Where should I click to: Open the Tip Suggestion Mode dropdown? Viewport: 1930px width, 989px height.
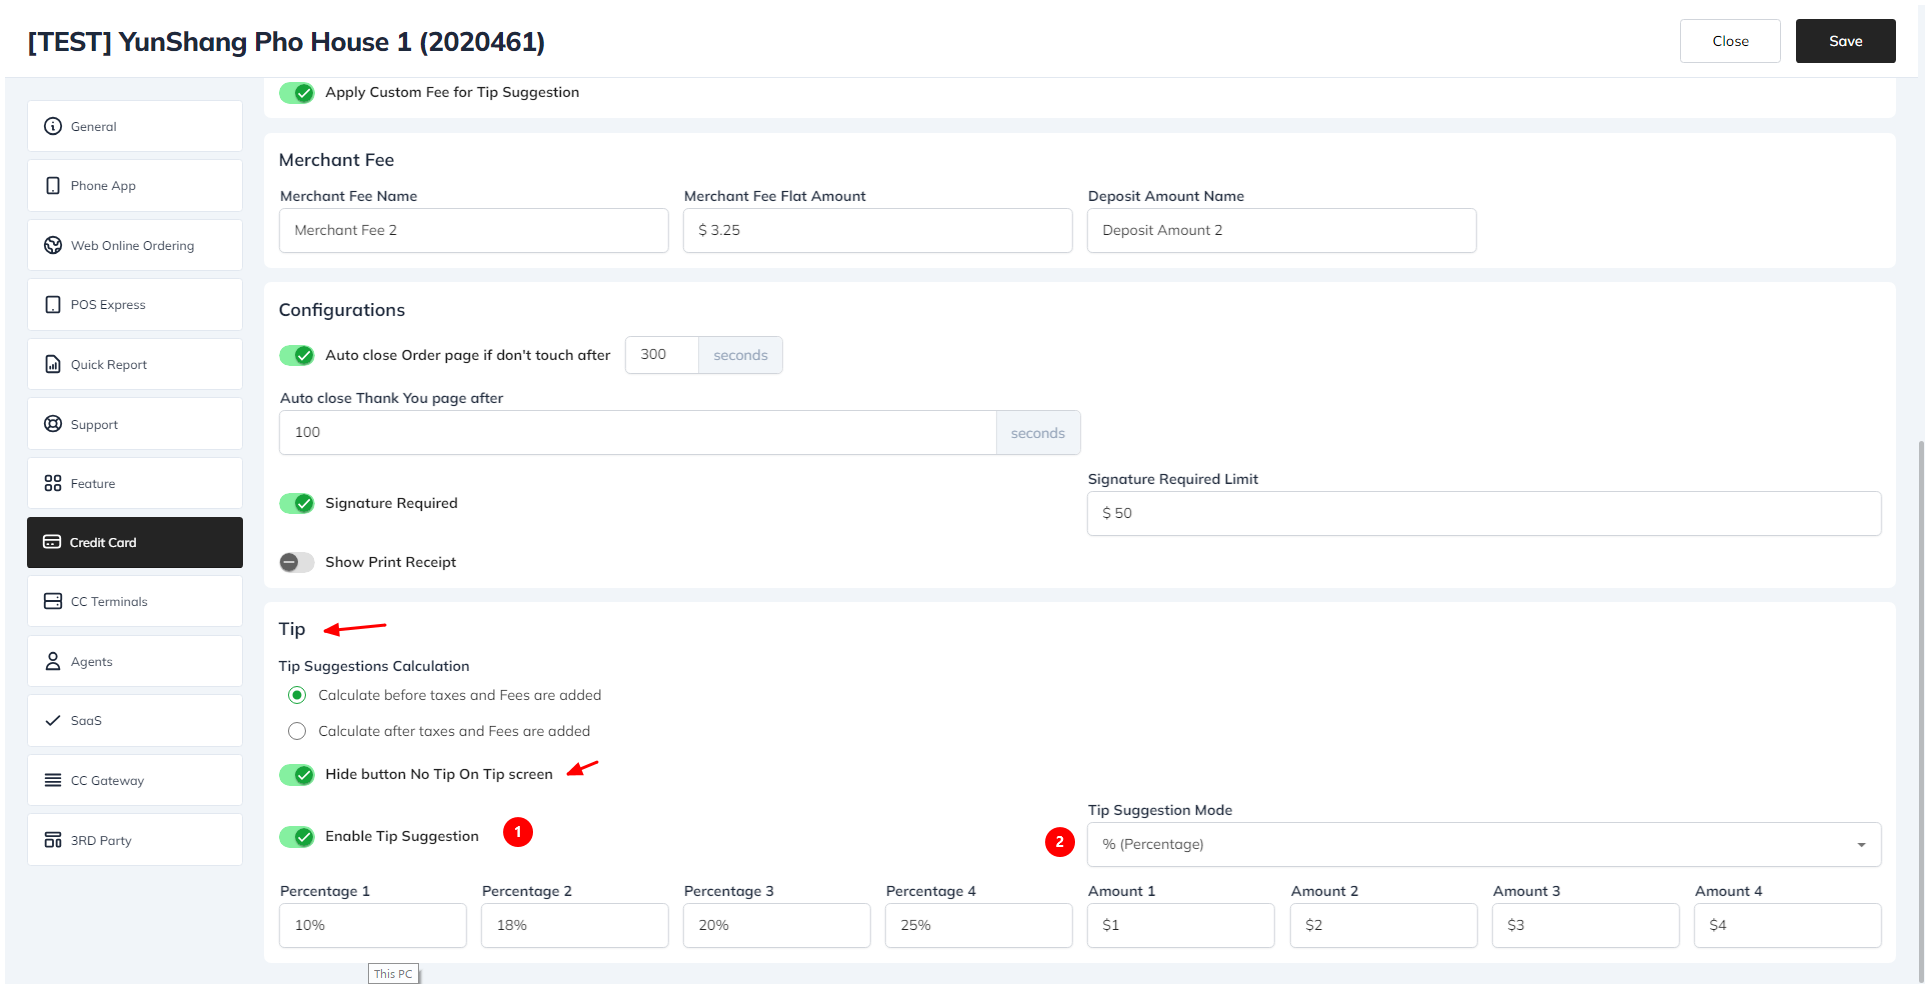(x=1483, y=845)
